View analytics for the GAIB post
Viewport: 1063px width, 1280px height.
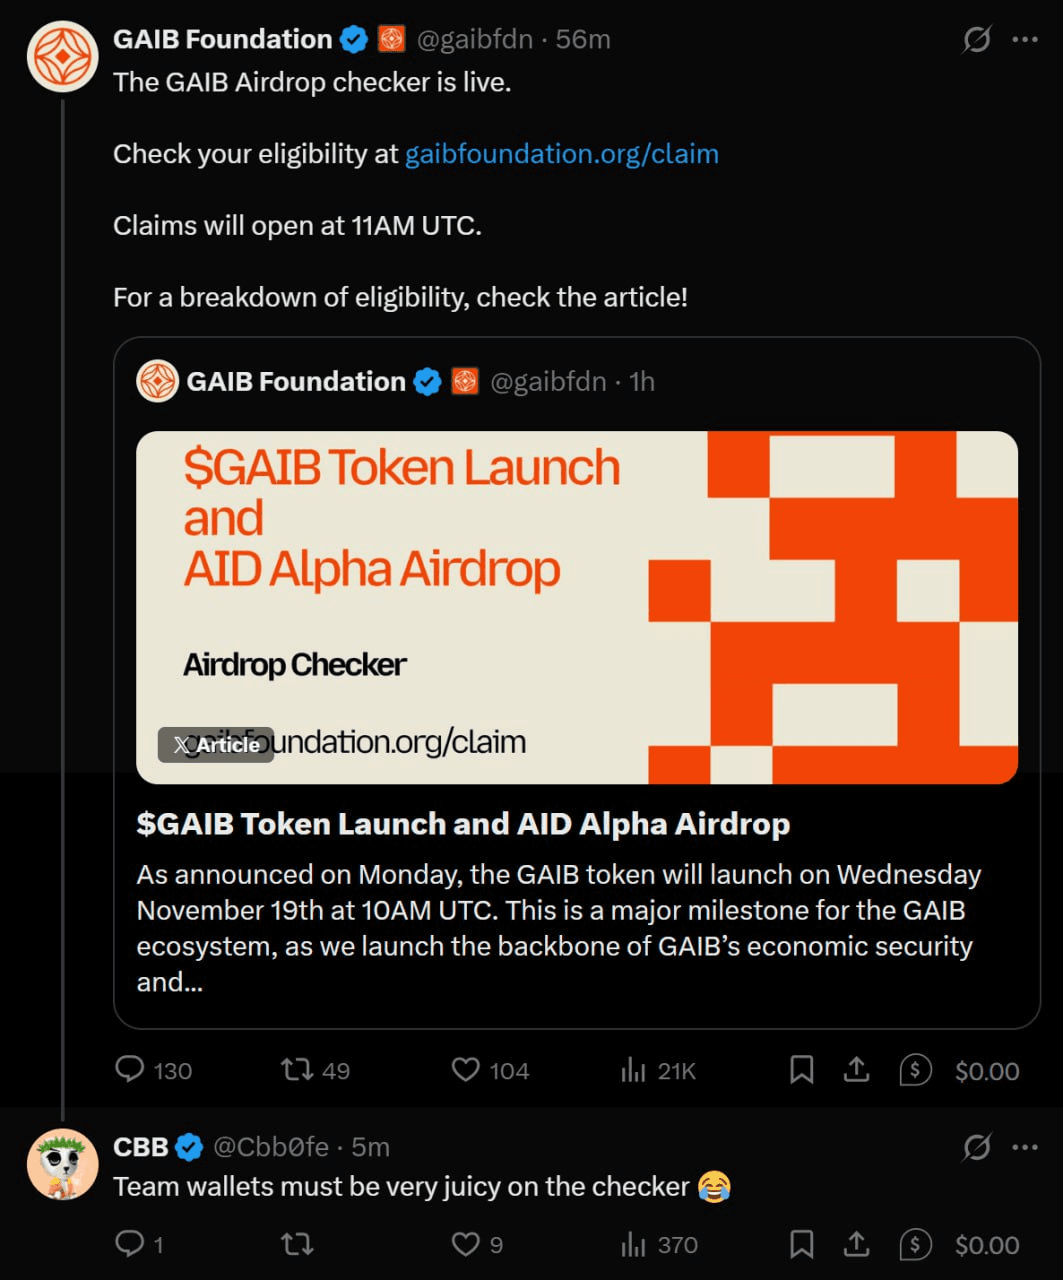633,1070
